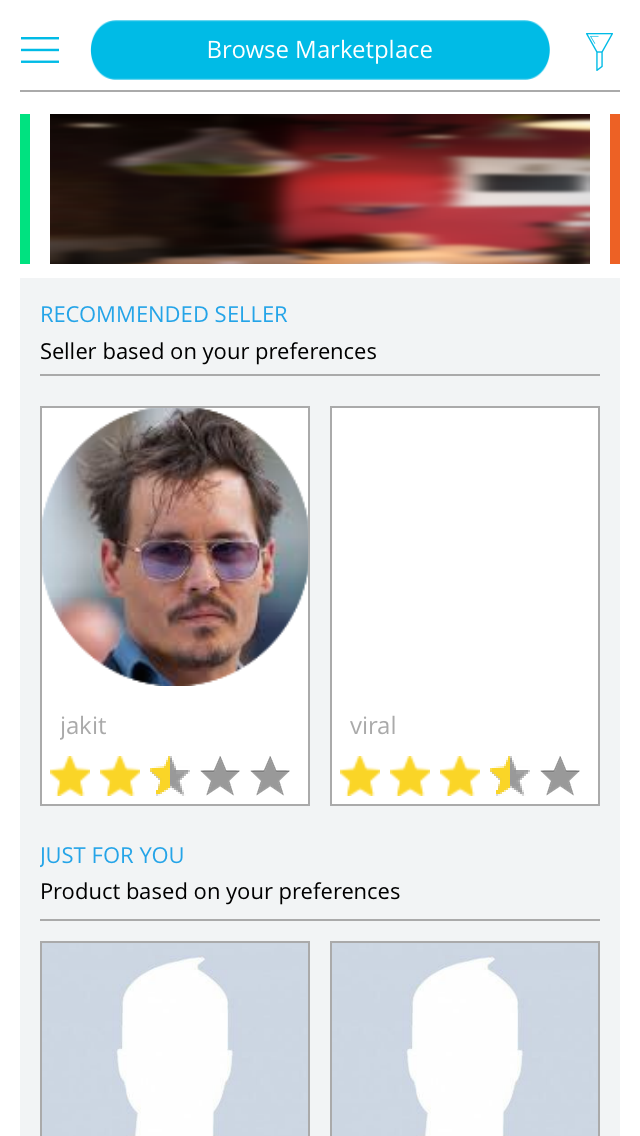This screenshot has height=1136, width=640.
Task: Click the first star under jakit
Action: click(x=70, y=776)
